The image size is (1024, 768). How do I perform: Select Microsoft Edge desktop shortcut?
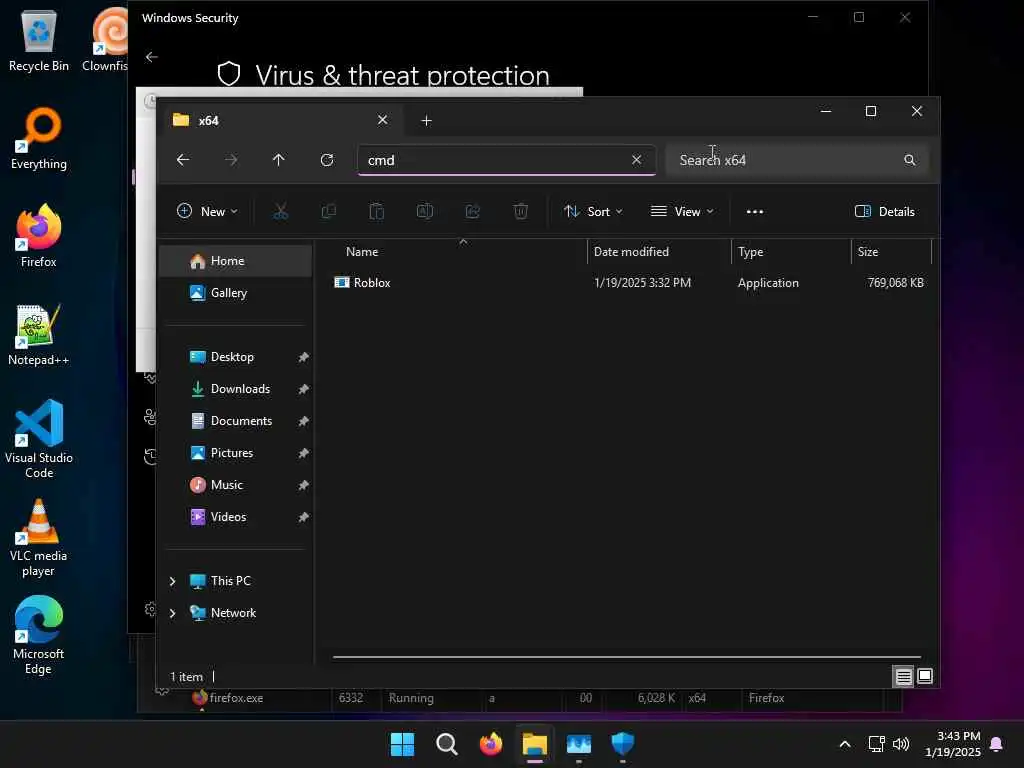[39, 635]
